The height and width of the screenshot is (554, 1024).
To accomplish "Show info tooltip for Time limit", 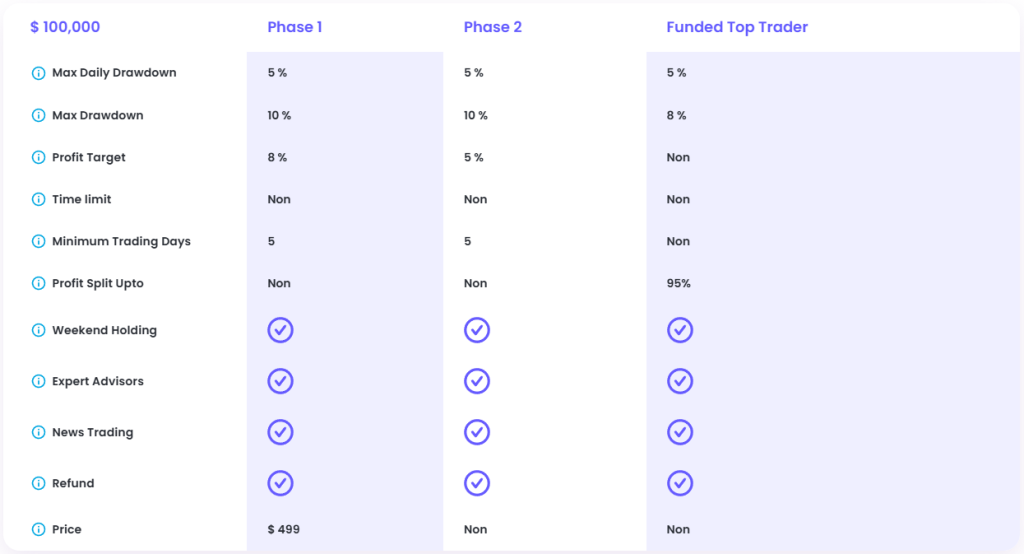I will click(x=39, y=199).
